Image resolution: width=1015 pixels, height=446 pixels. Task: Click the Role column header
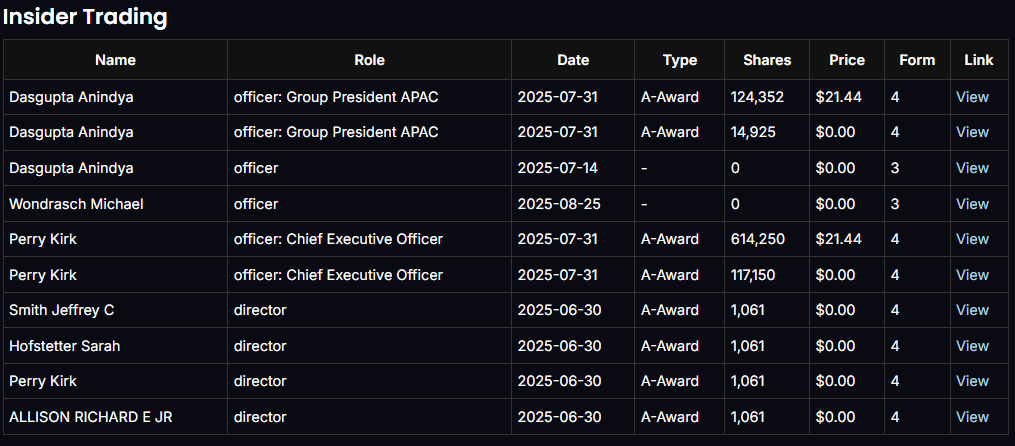(x=369, y=60)
